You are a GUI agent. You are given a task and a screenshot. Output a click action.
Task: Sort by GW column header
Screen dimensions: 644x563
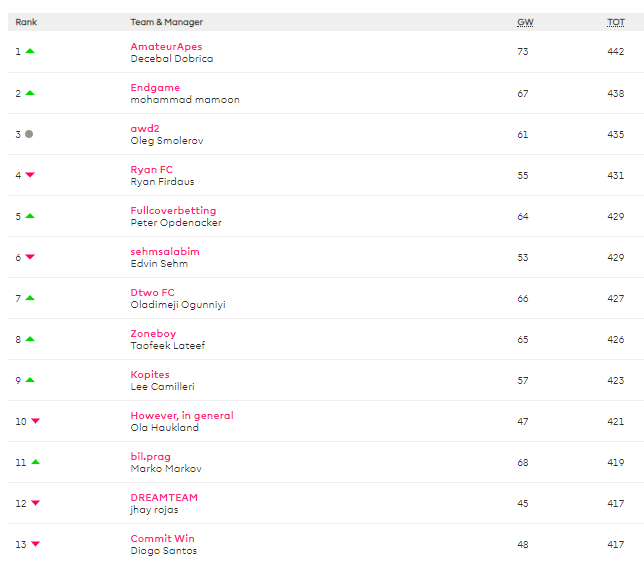[524, 21]
